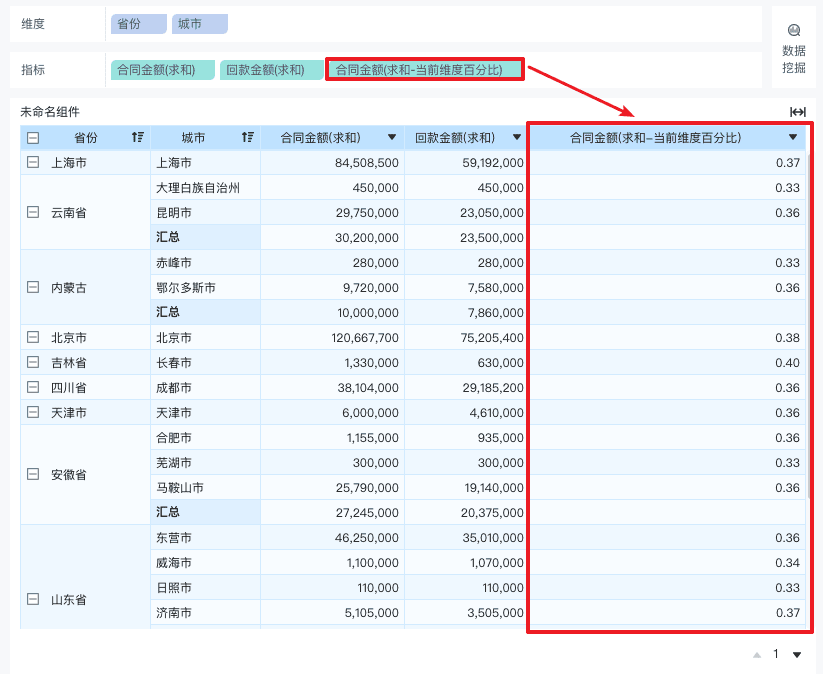Collapse the 山东省 group
The height and width of the screenshot is (674, 823).
coord(33,599)
